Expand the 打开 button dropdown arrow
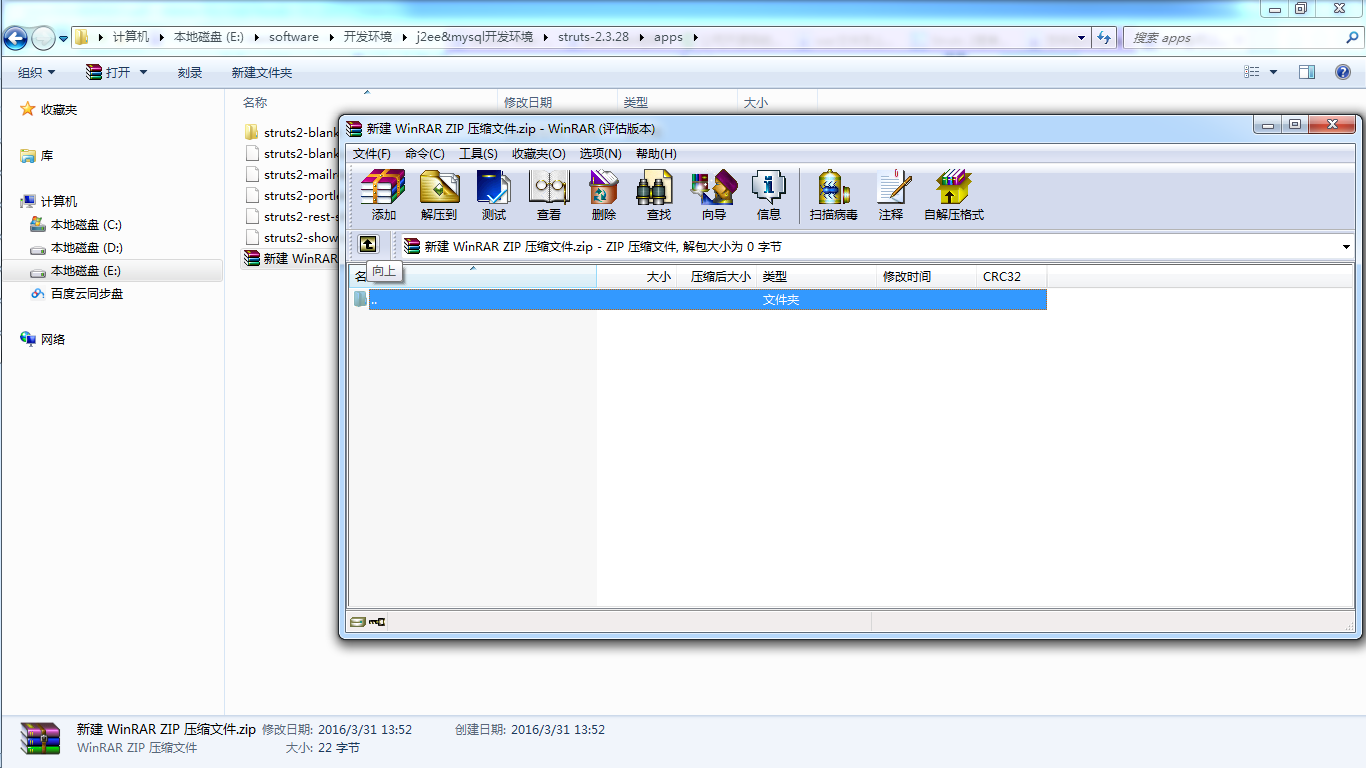 pos(143,72)
